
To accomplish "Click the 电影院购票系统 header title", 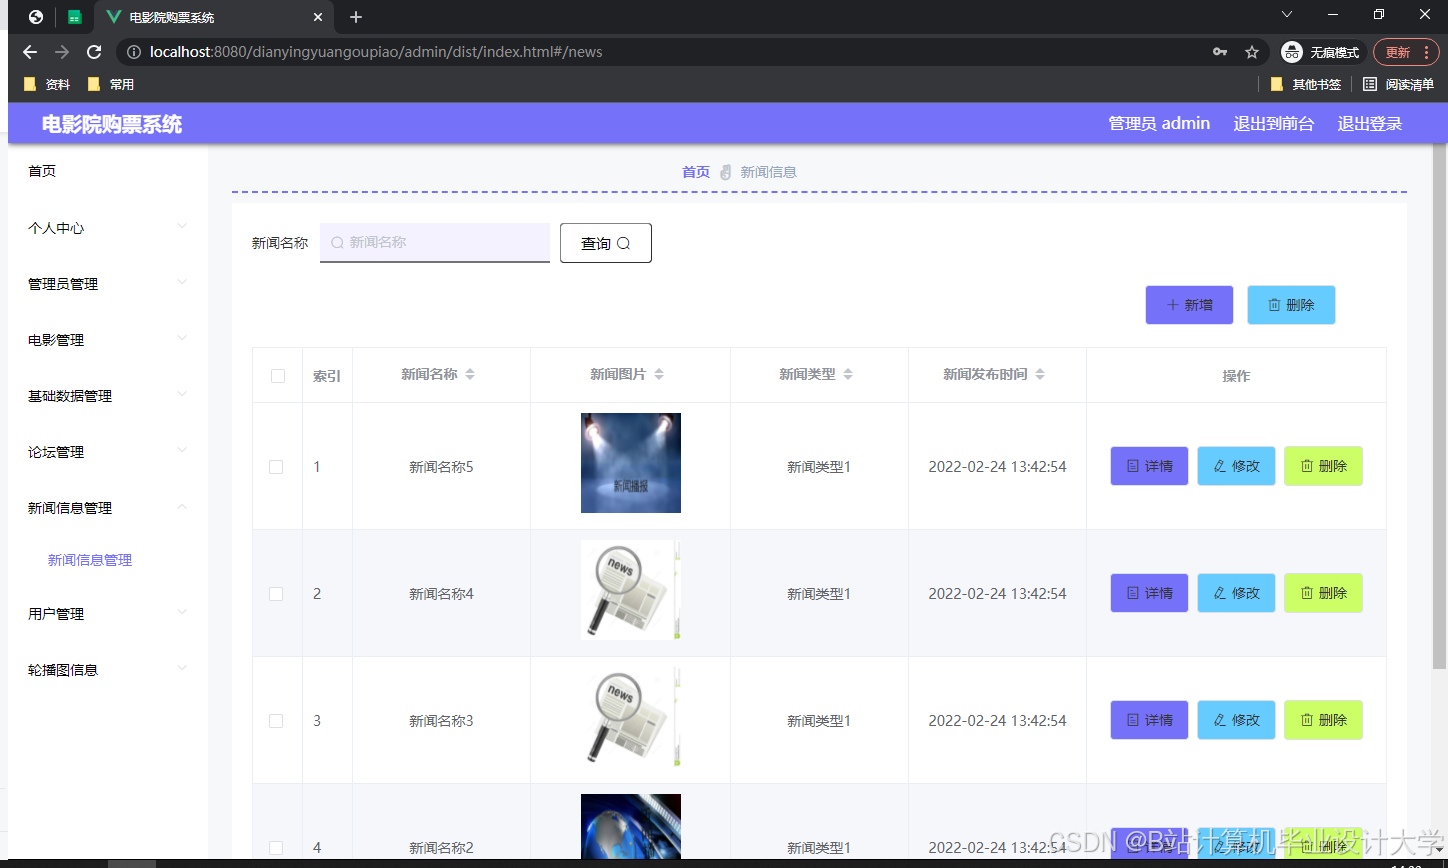I will click(112, 124).
